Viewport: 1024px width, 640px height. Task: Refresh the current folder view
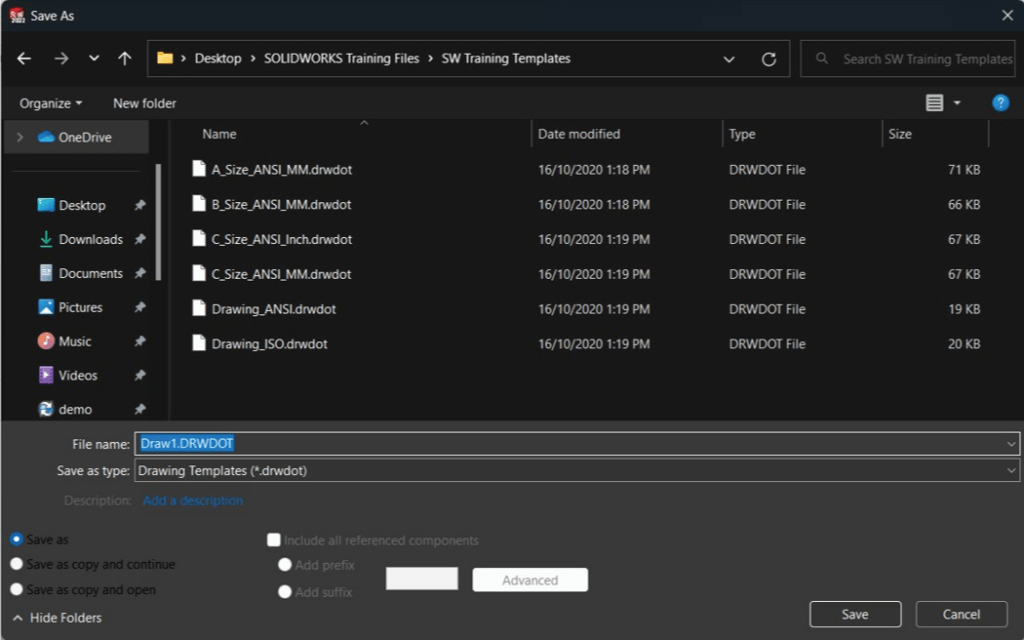[769, 59]
